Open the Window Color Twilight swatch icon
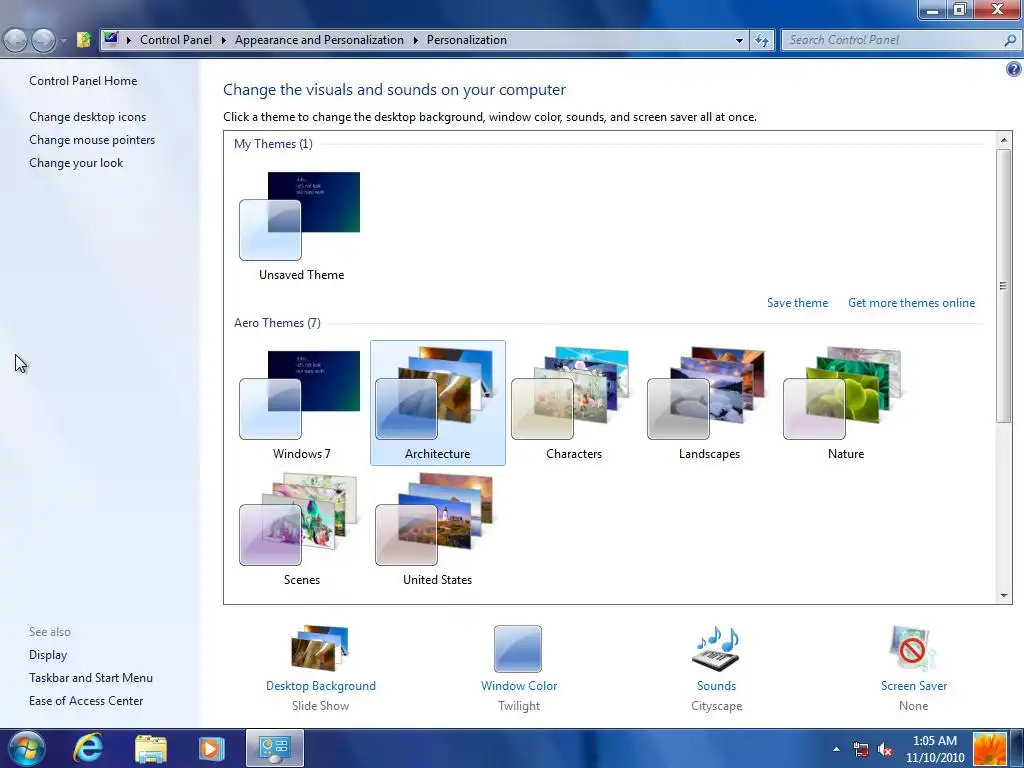Screen dimensions: 1024x768 coord(518,648)
